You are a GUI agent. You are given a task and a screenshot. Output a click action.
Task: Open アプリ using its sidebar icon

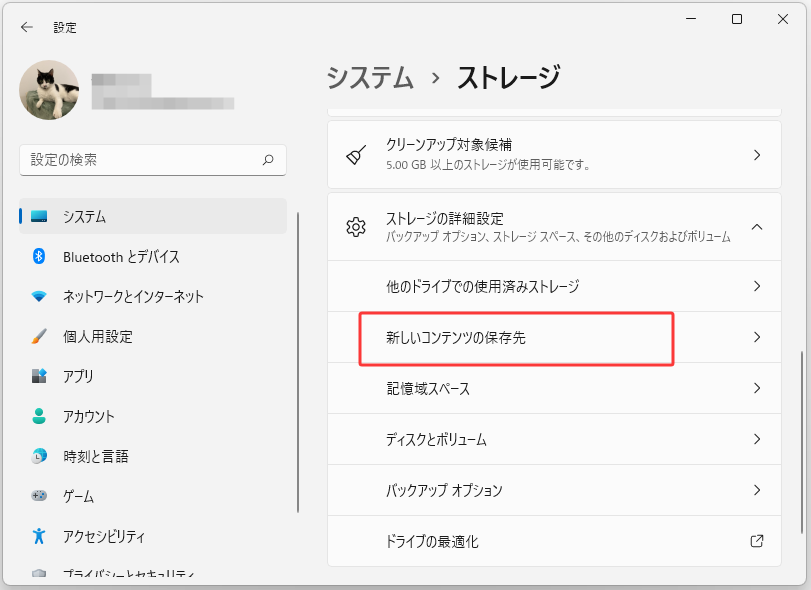(x=39, y=377)
